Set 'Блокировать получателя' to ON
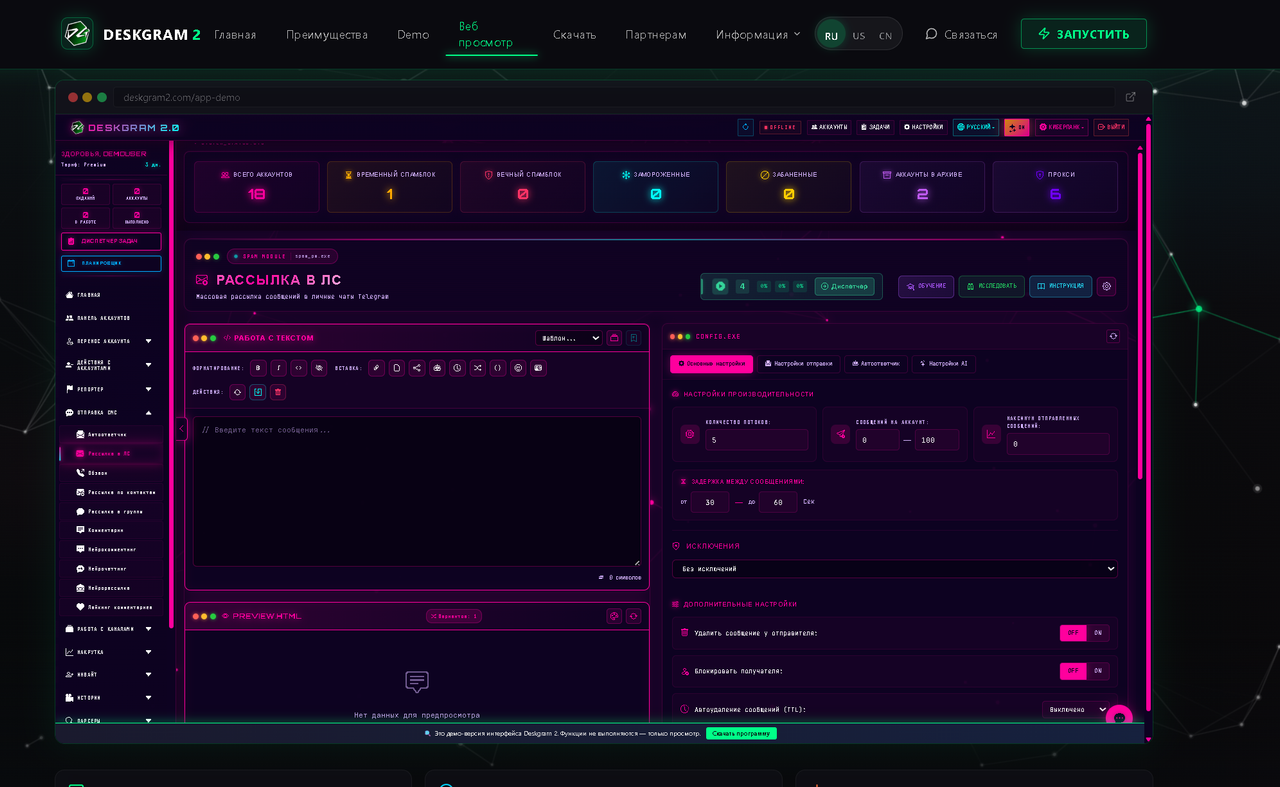 [1098, 671]
